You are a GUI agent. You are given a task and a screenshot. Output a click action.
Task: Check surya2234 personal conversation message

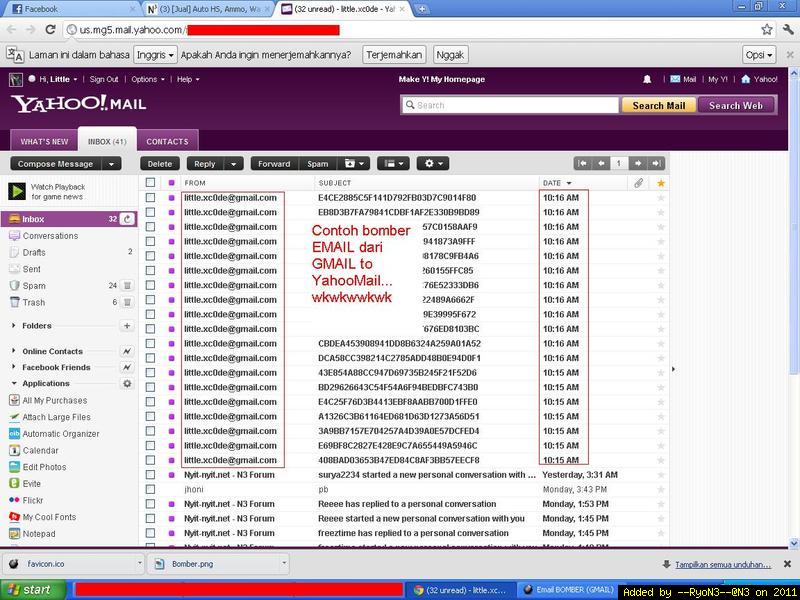pyautogui.click(x=150, y=474)
